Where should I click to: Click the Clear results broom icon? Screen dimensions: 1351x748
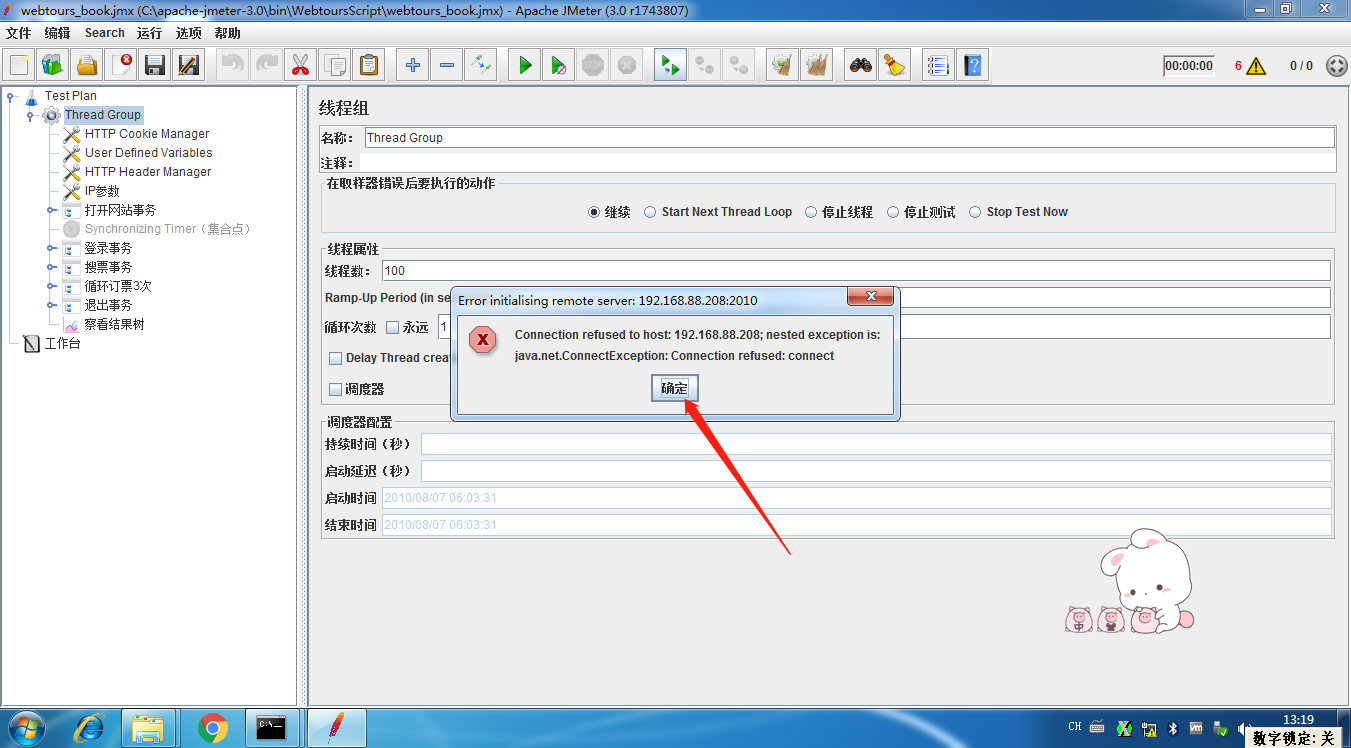[x=782, y=66]
